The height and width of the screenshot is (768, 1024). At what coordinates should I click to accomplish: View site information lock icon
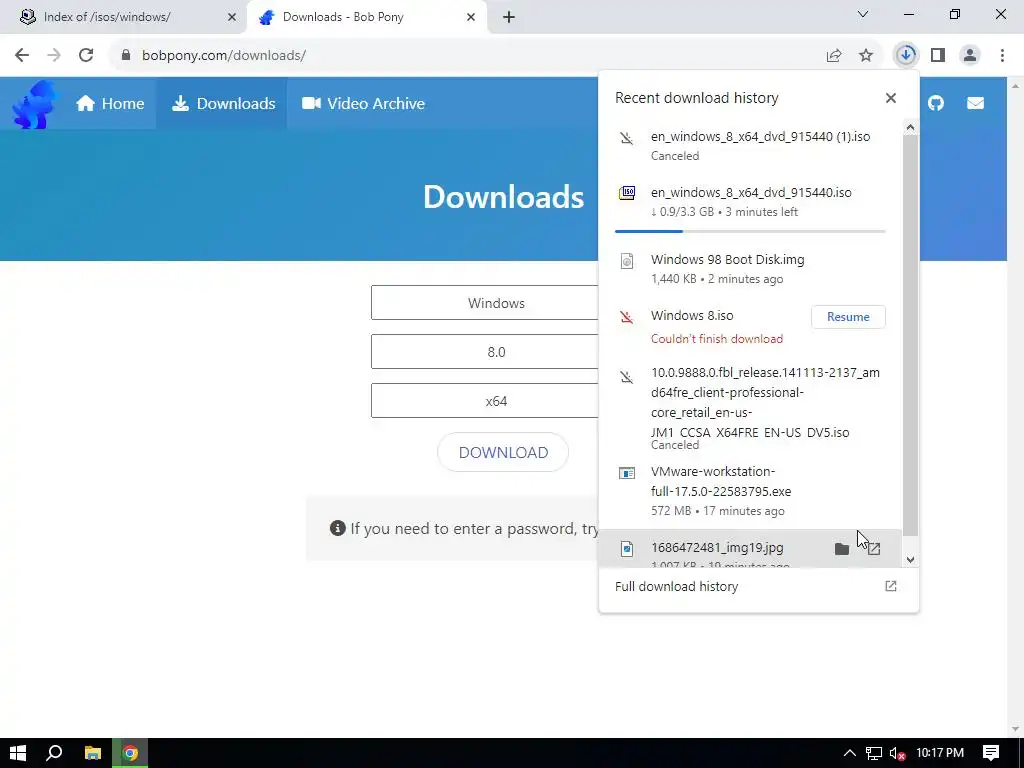[125, 55]
